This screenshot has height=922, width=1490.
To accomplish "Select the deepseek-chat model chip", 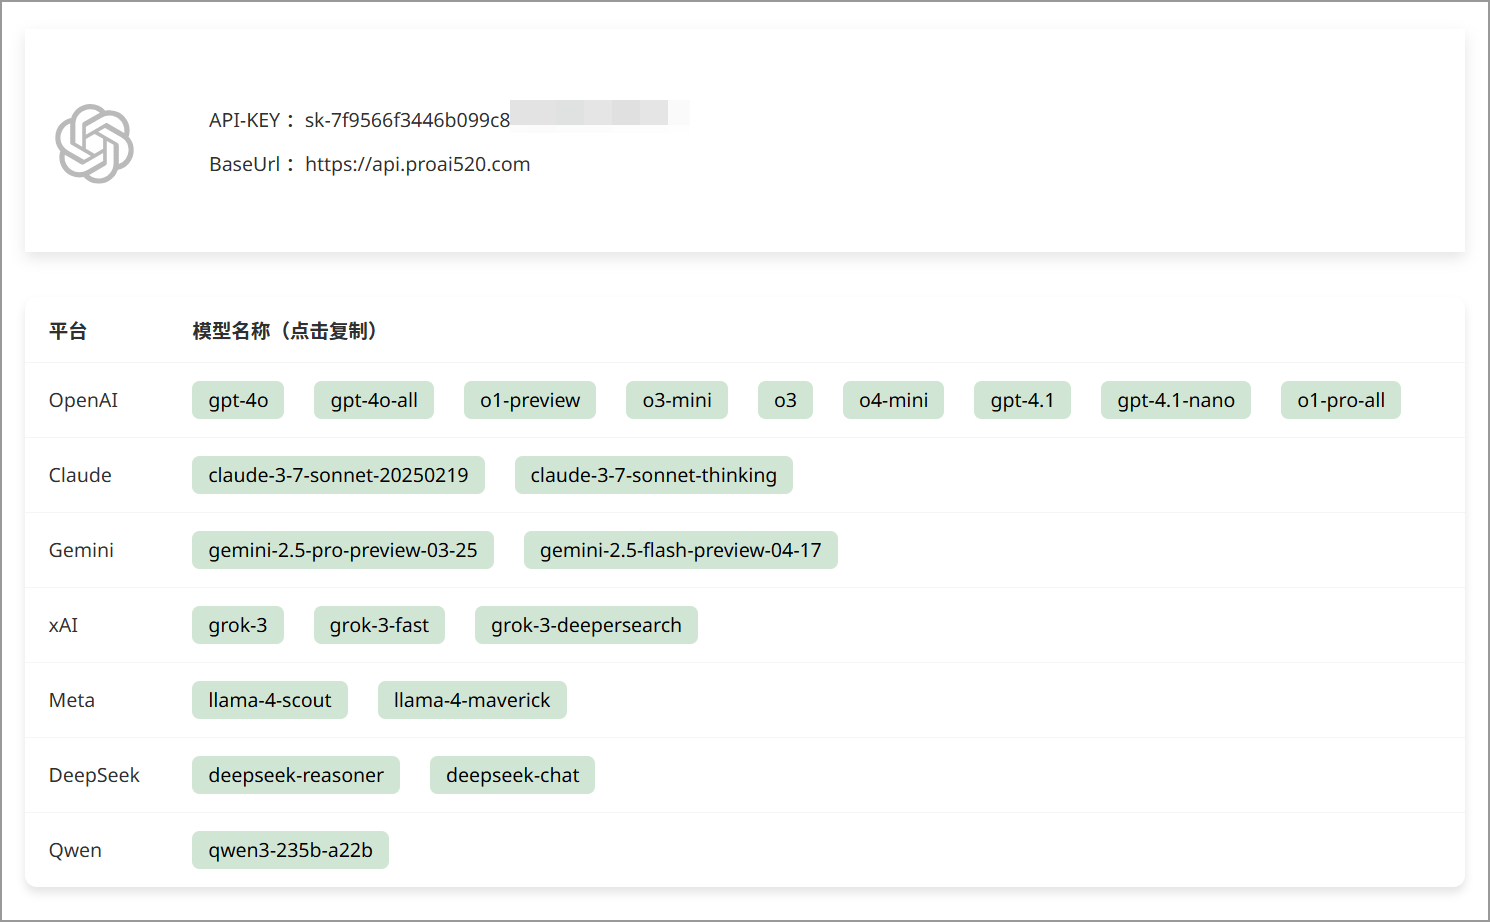I will click(512, 775).
